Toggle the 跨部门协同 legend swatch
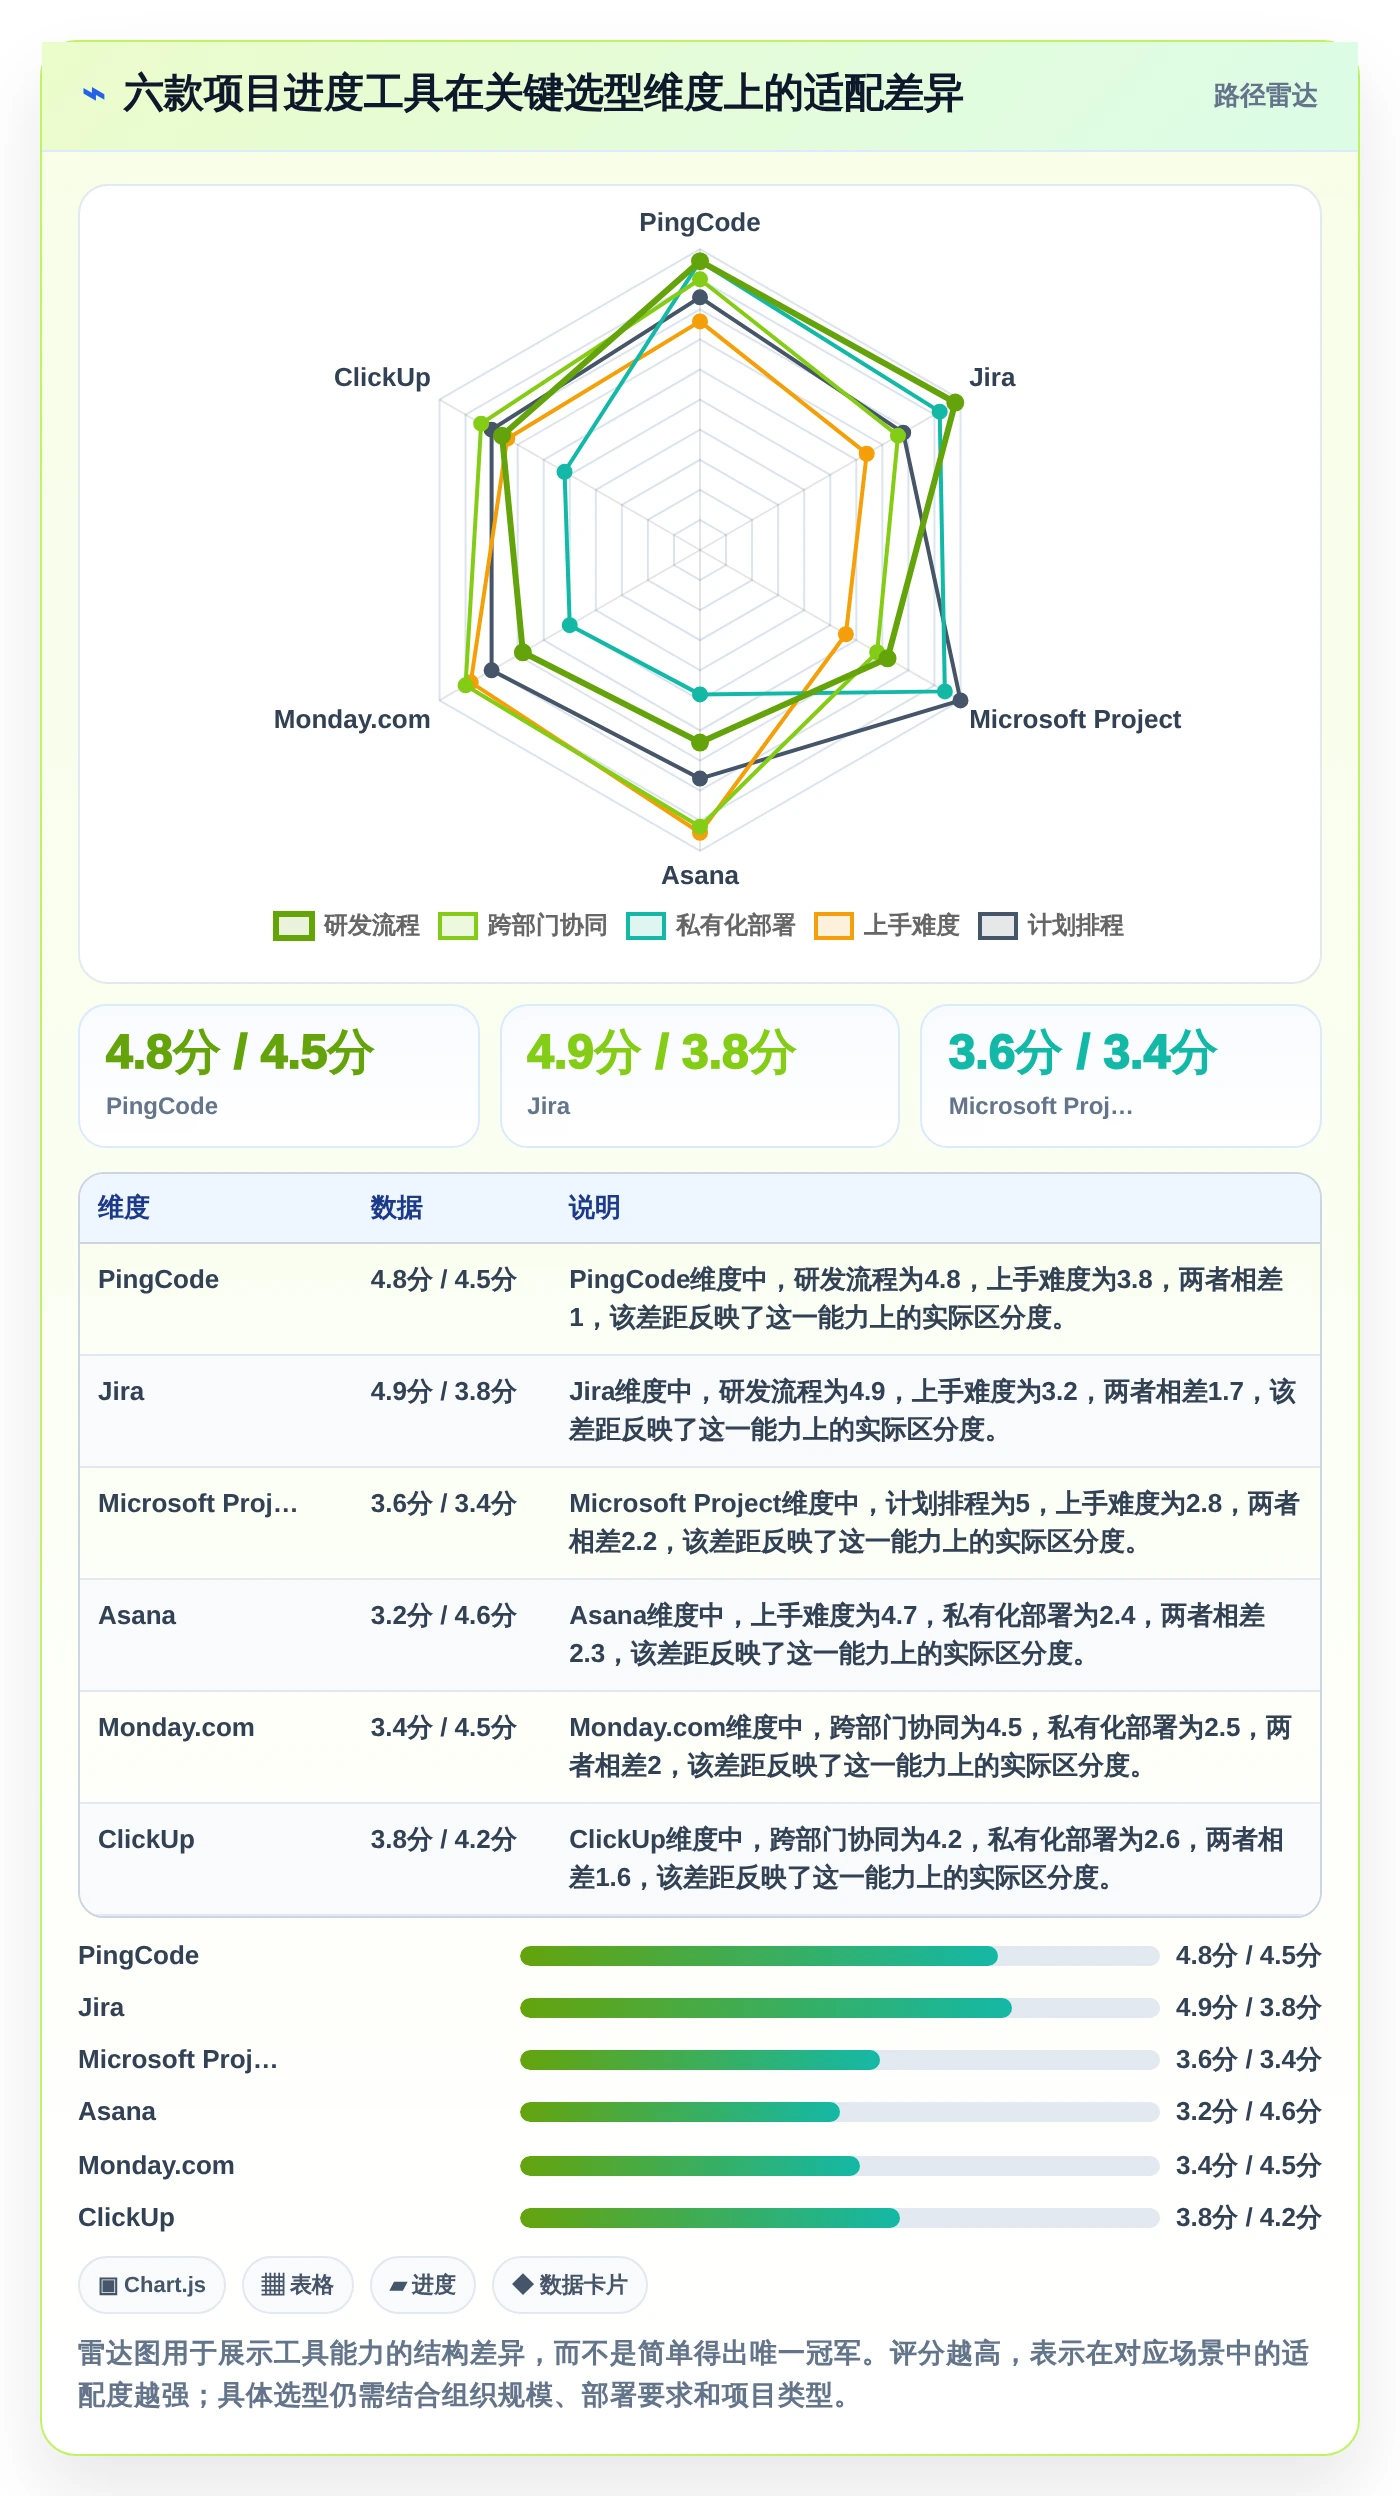 (x=458, y=926)
